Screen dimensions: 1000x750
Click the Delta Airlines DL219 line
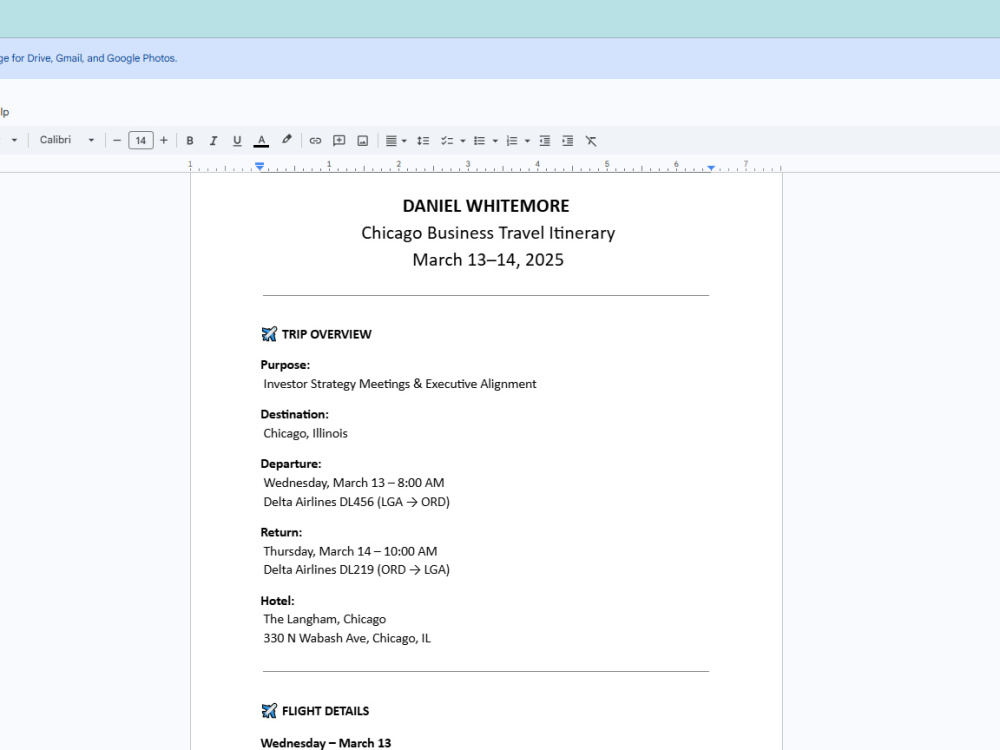click(357, 570)
